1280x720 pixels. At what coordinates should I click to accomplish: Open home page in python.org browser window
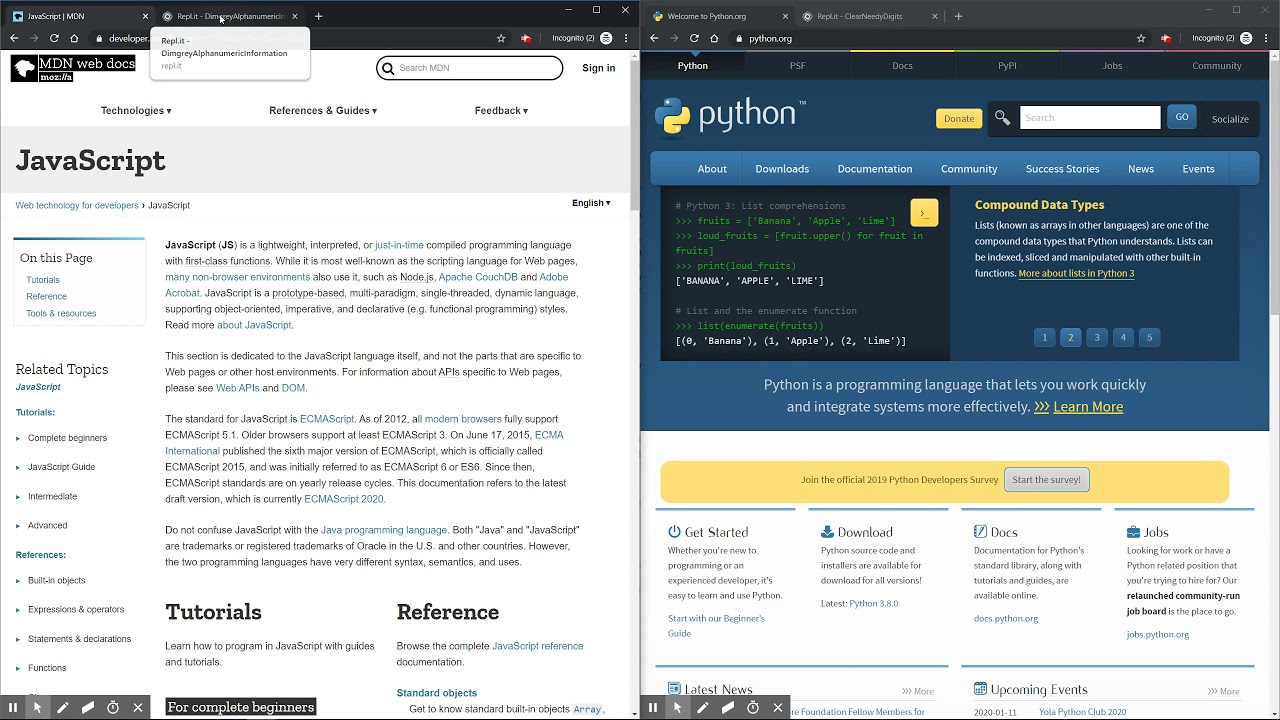point(714,38)
